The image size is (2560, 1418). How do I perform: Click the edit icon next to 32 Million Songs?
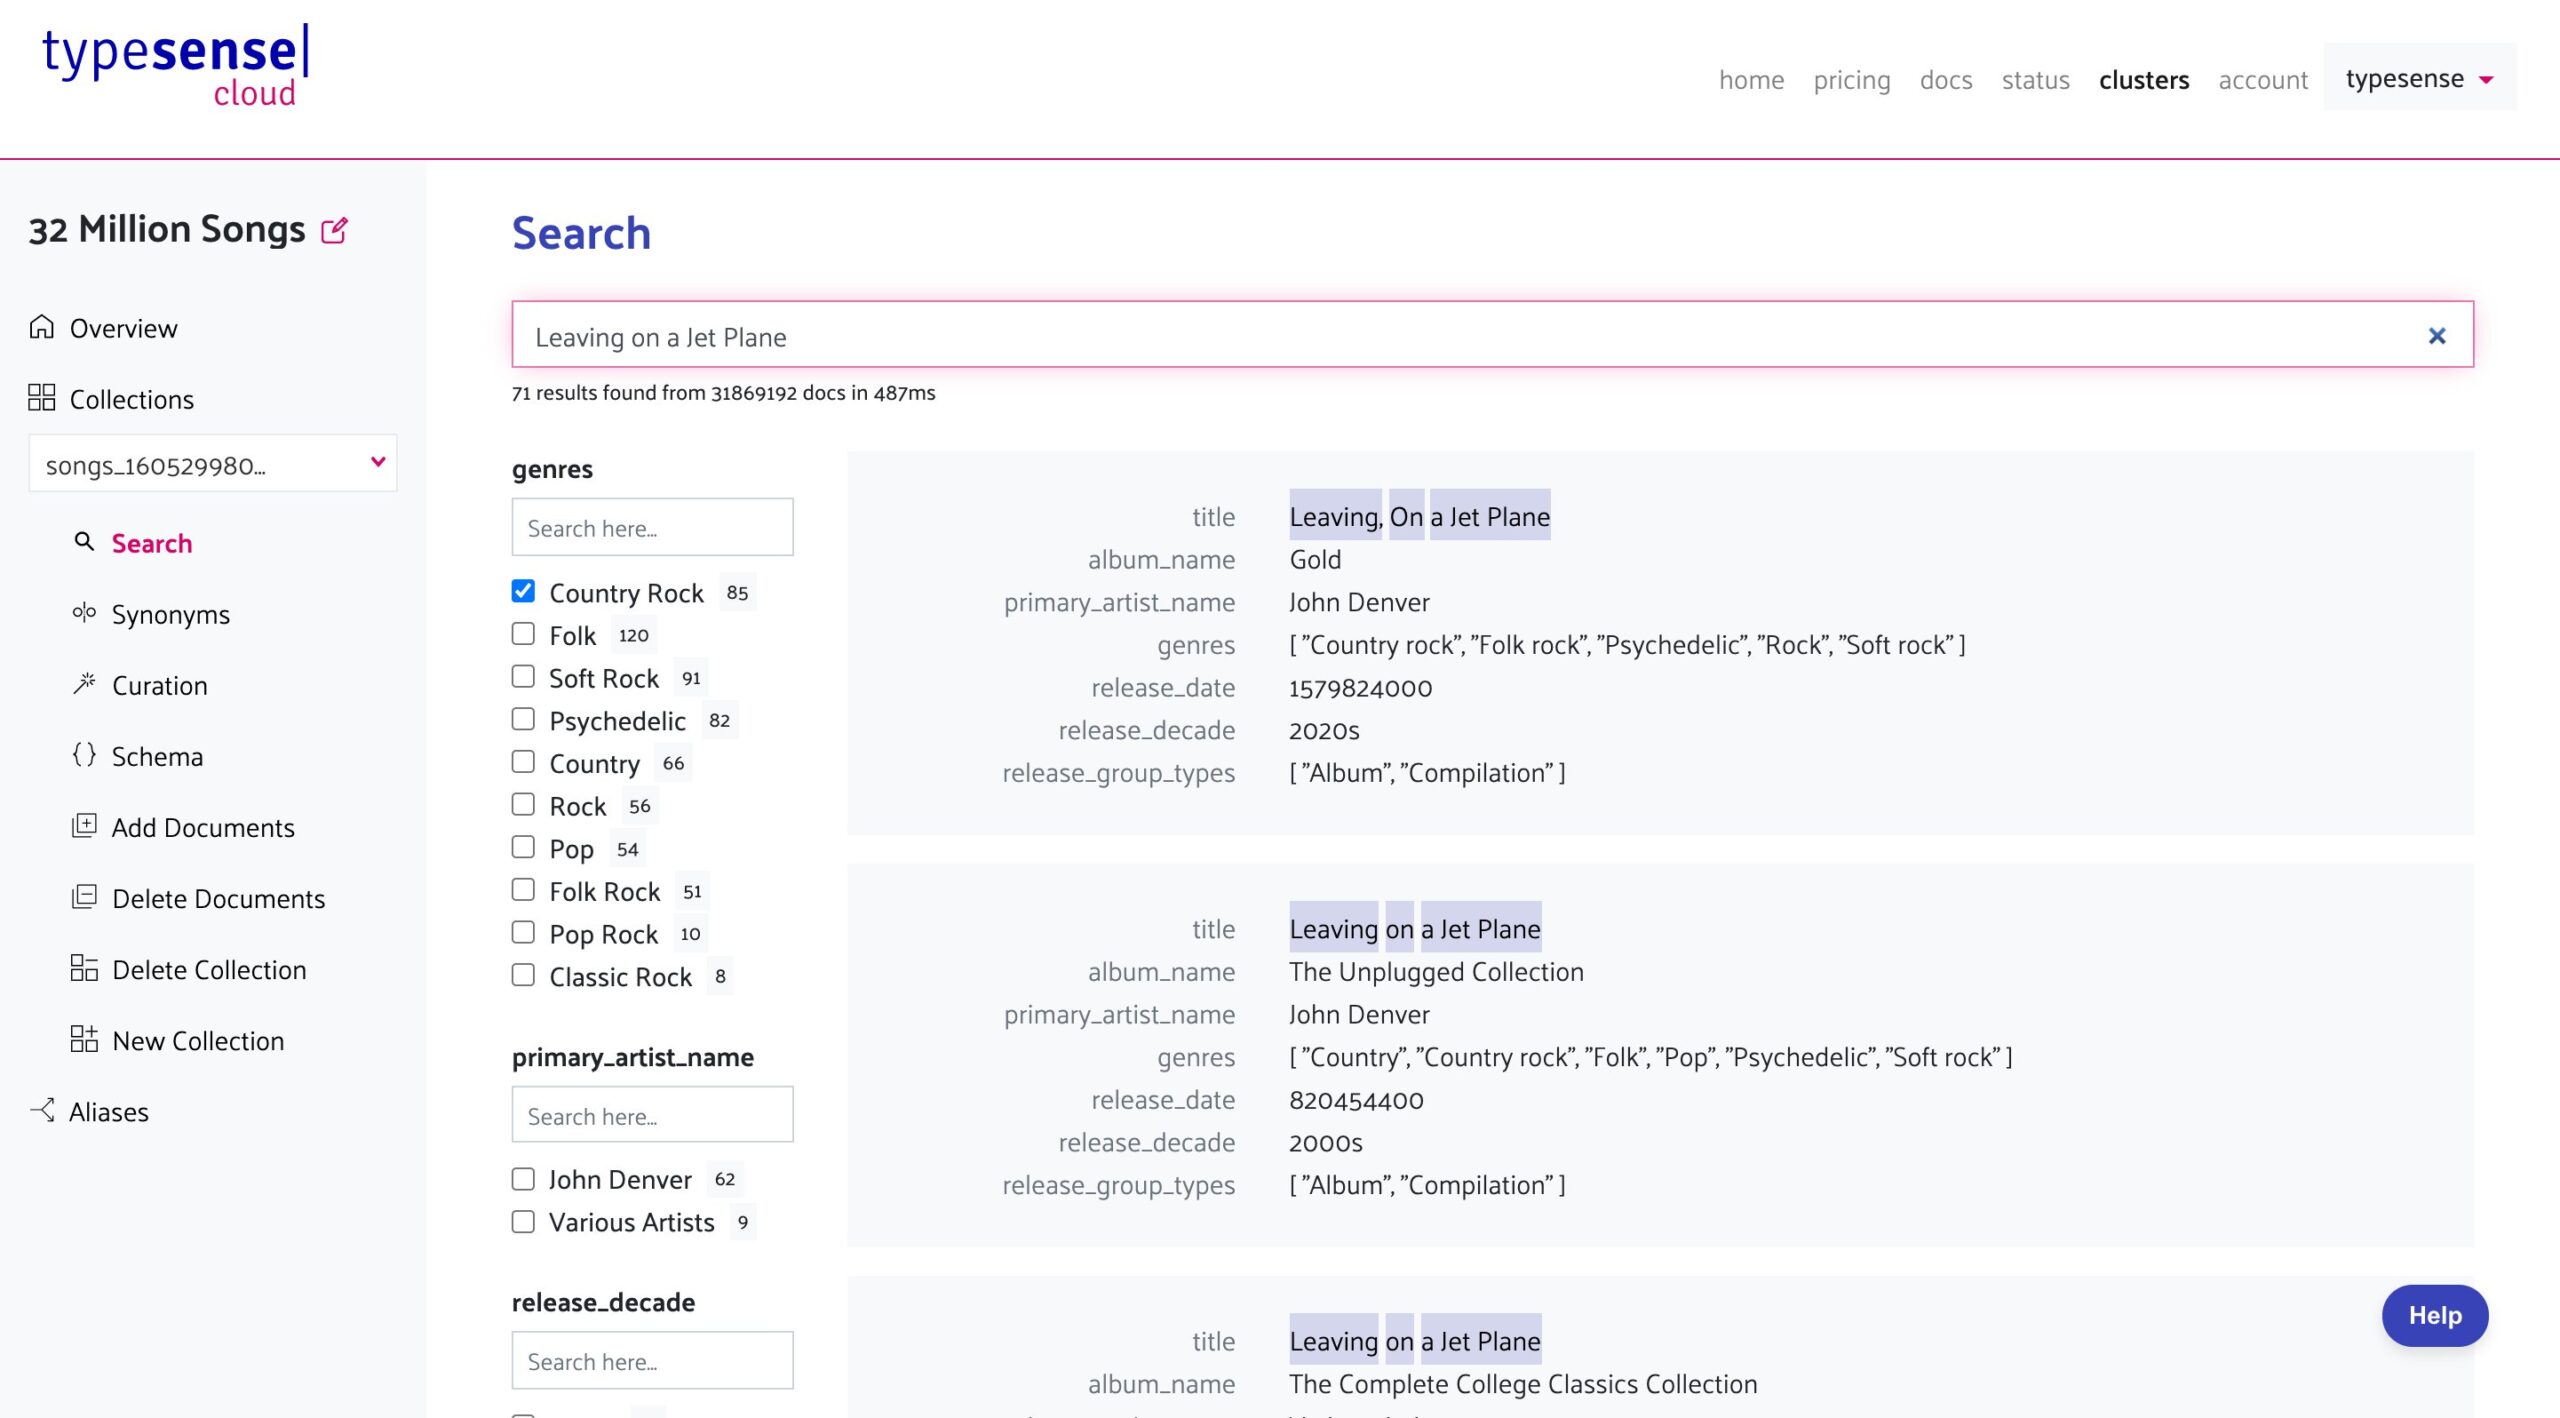click(334, 230)
